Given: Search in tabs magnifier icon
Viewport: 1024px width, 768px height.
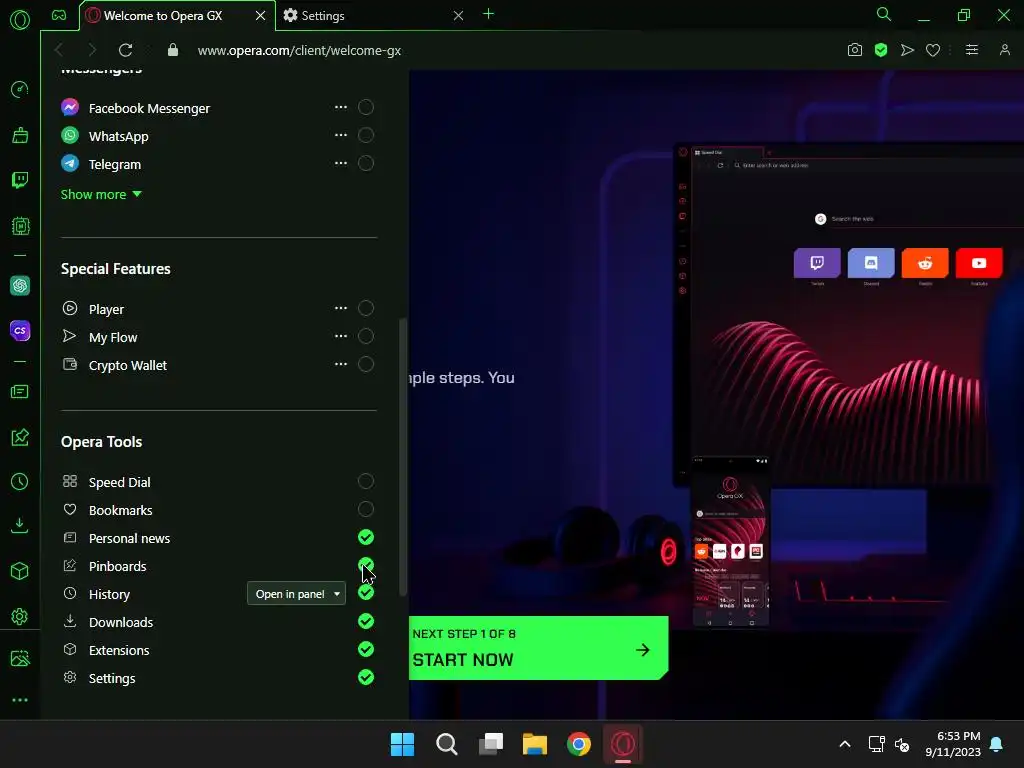Looking at the screenshot, I should tap(884, 14).
